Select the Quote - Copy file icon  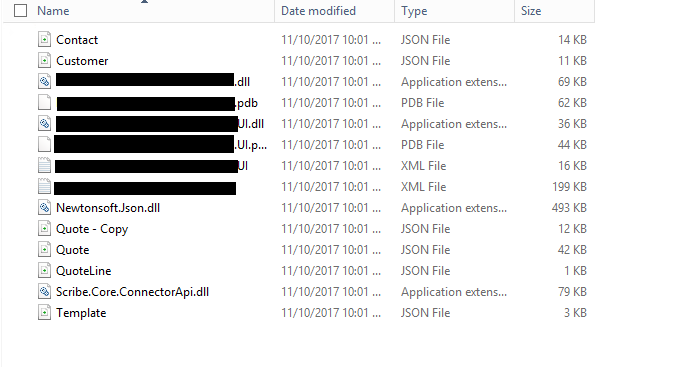(x=44, y=229)
